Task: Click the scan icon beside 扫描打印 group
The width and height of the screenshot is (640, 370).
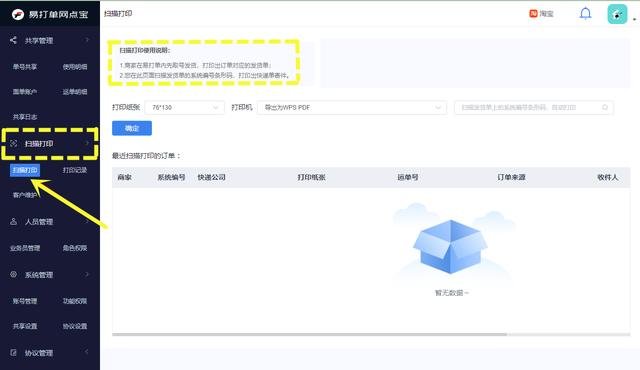Action: coord(13,143)
